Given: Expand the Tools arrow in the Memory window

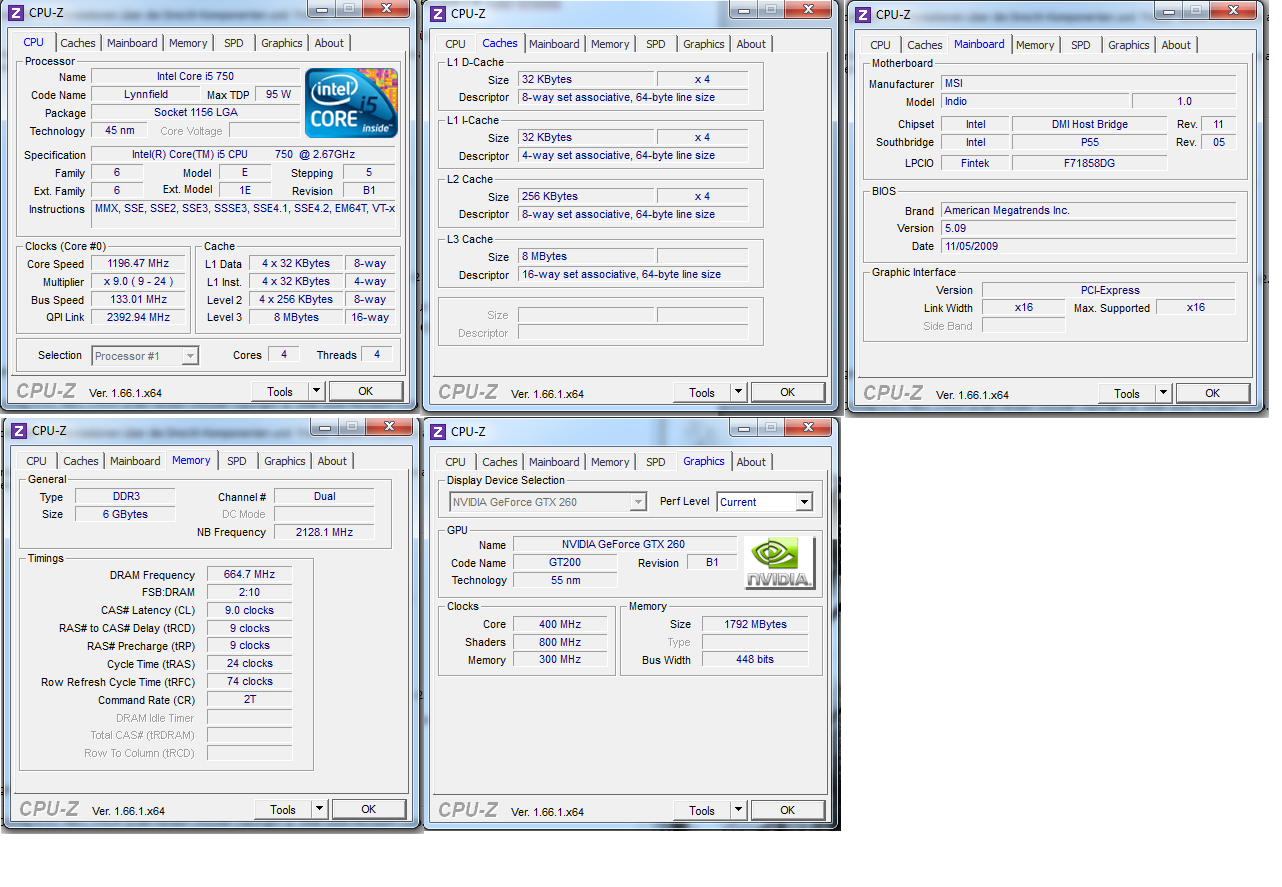Looking at the screenshot, I should 320,809.
